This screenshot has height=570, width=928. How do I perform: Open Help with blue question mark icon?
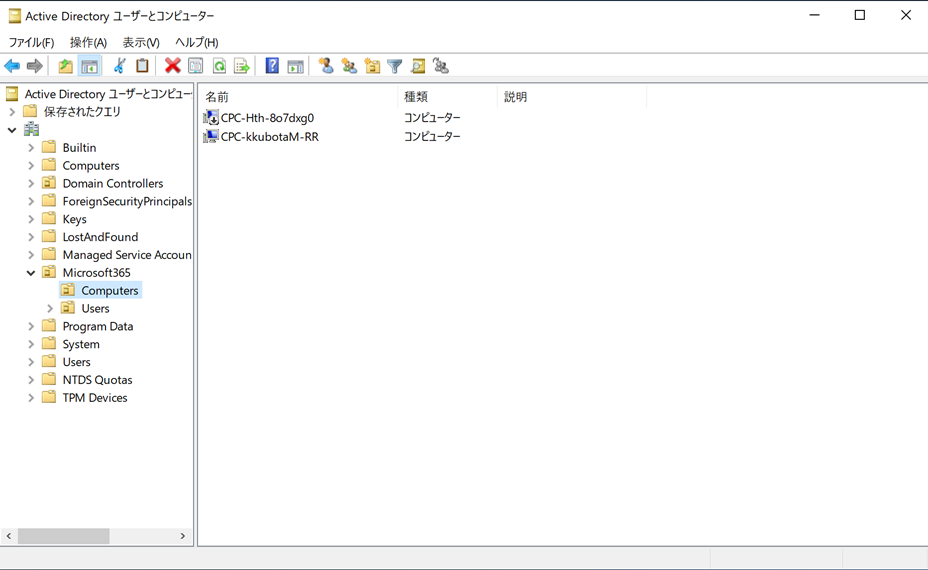[x=272, y=66]
